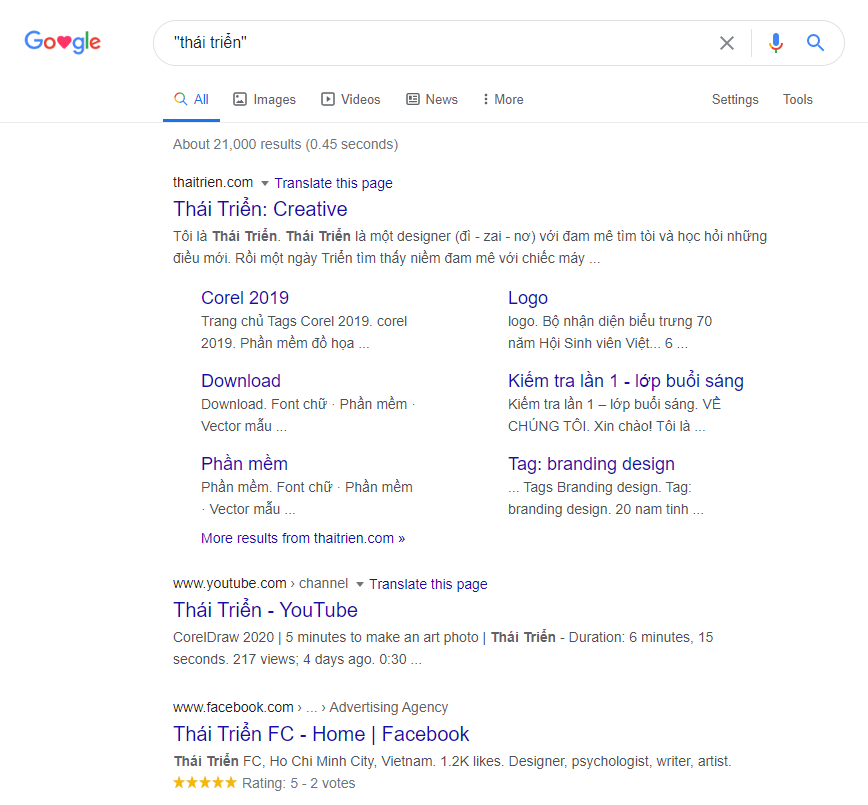Click the magnifying glass search icon
Image resolution: width=868 pixels, height=805 pixels.
click(x=815, y=43)
